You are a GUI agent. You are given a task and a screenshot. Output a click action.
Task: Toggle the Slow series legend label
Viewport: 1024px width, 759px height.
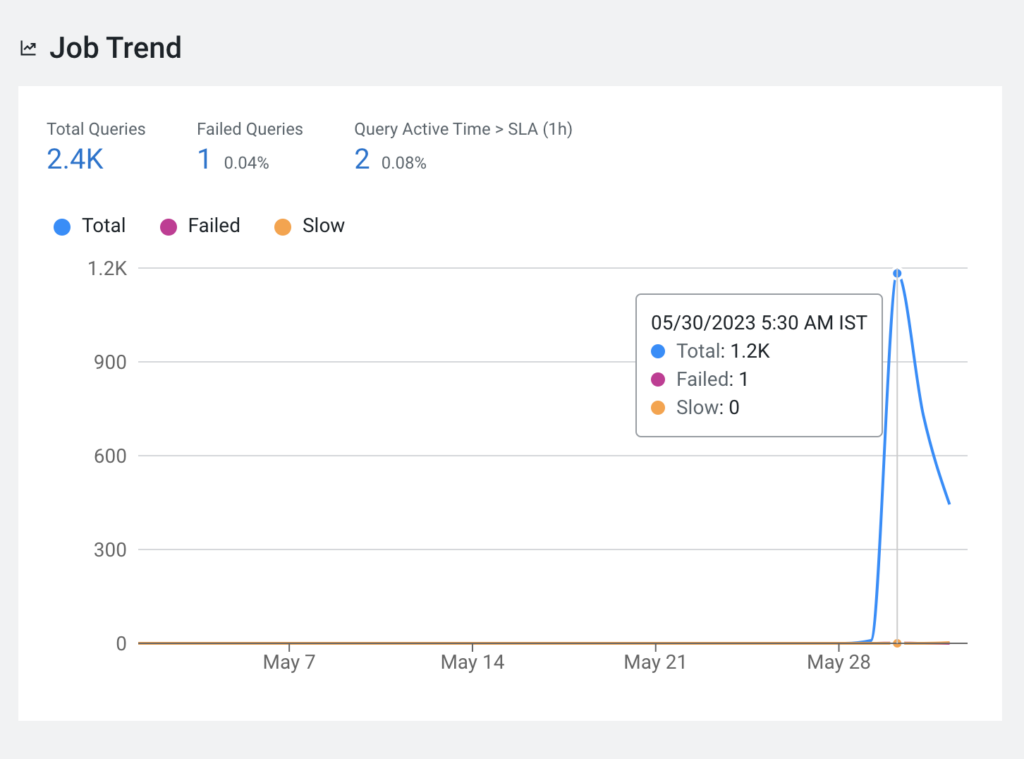click(x=323, y=226)
